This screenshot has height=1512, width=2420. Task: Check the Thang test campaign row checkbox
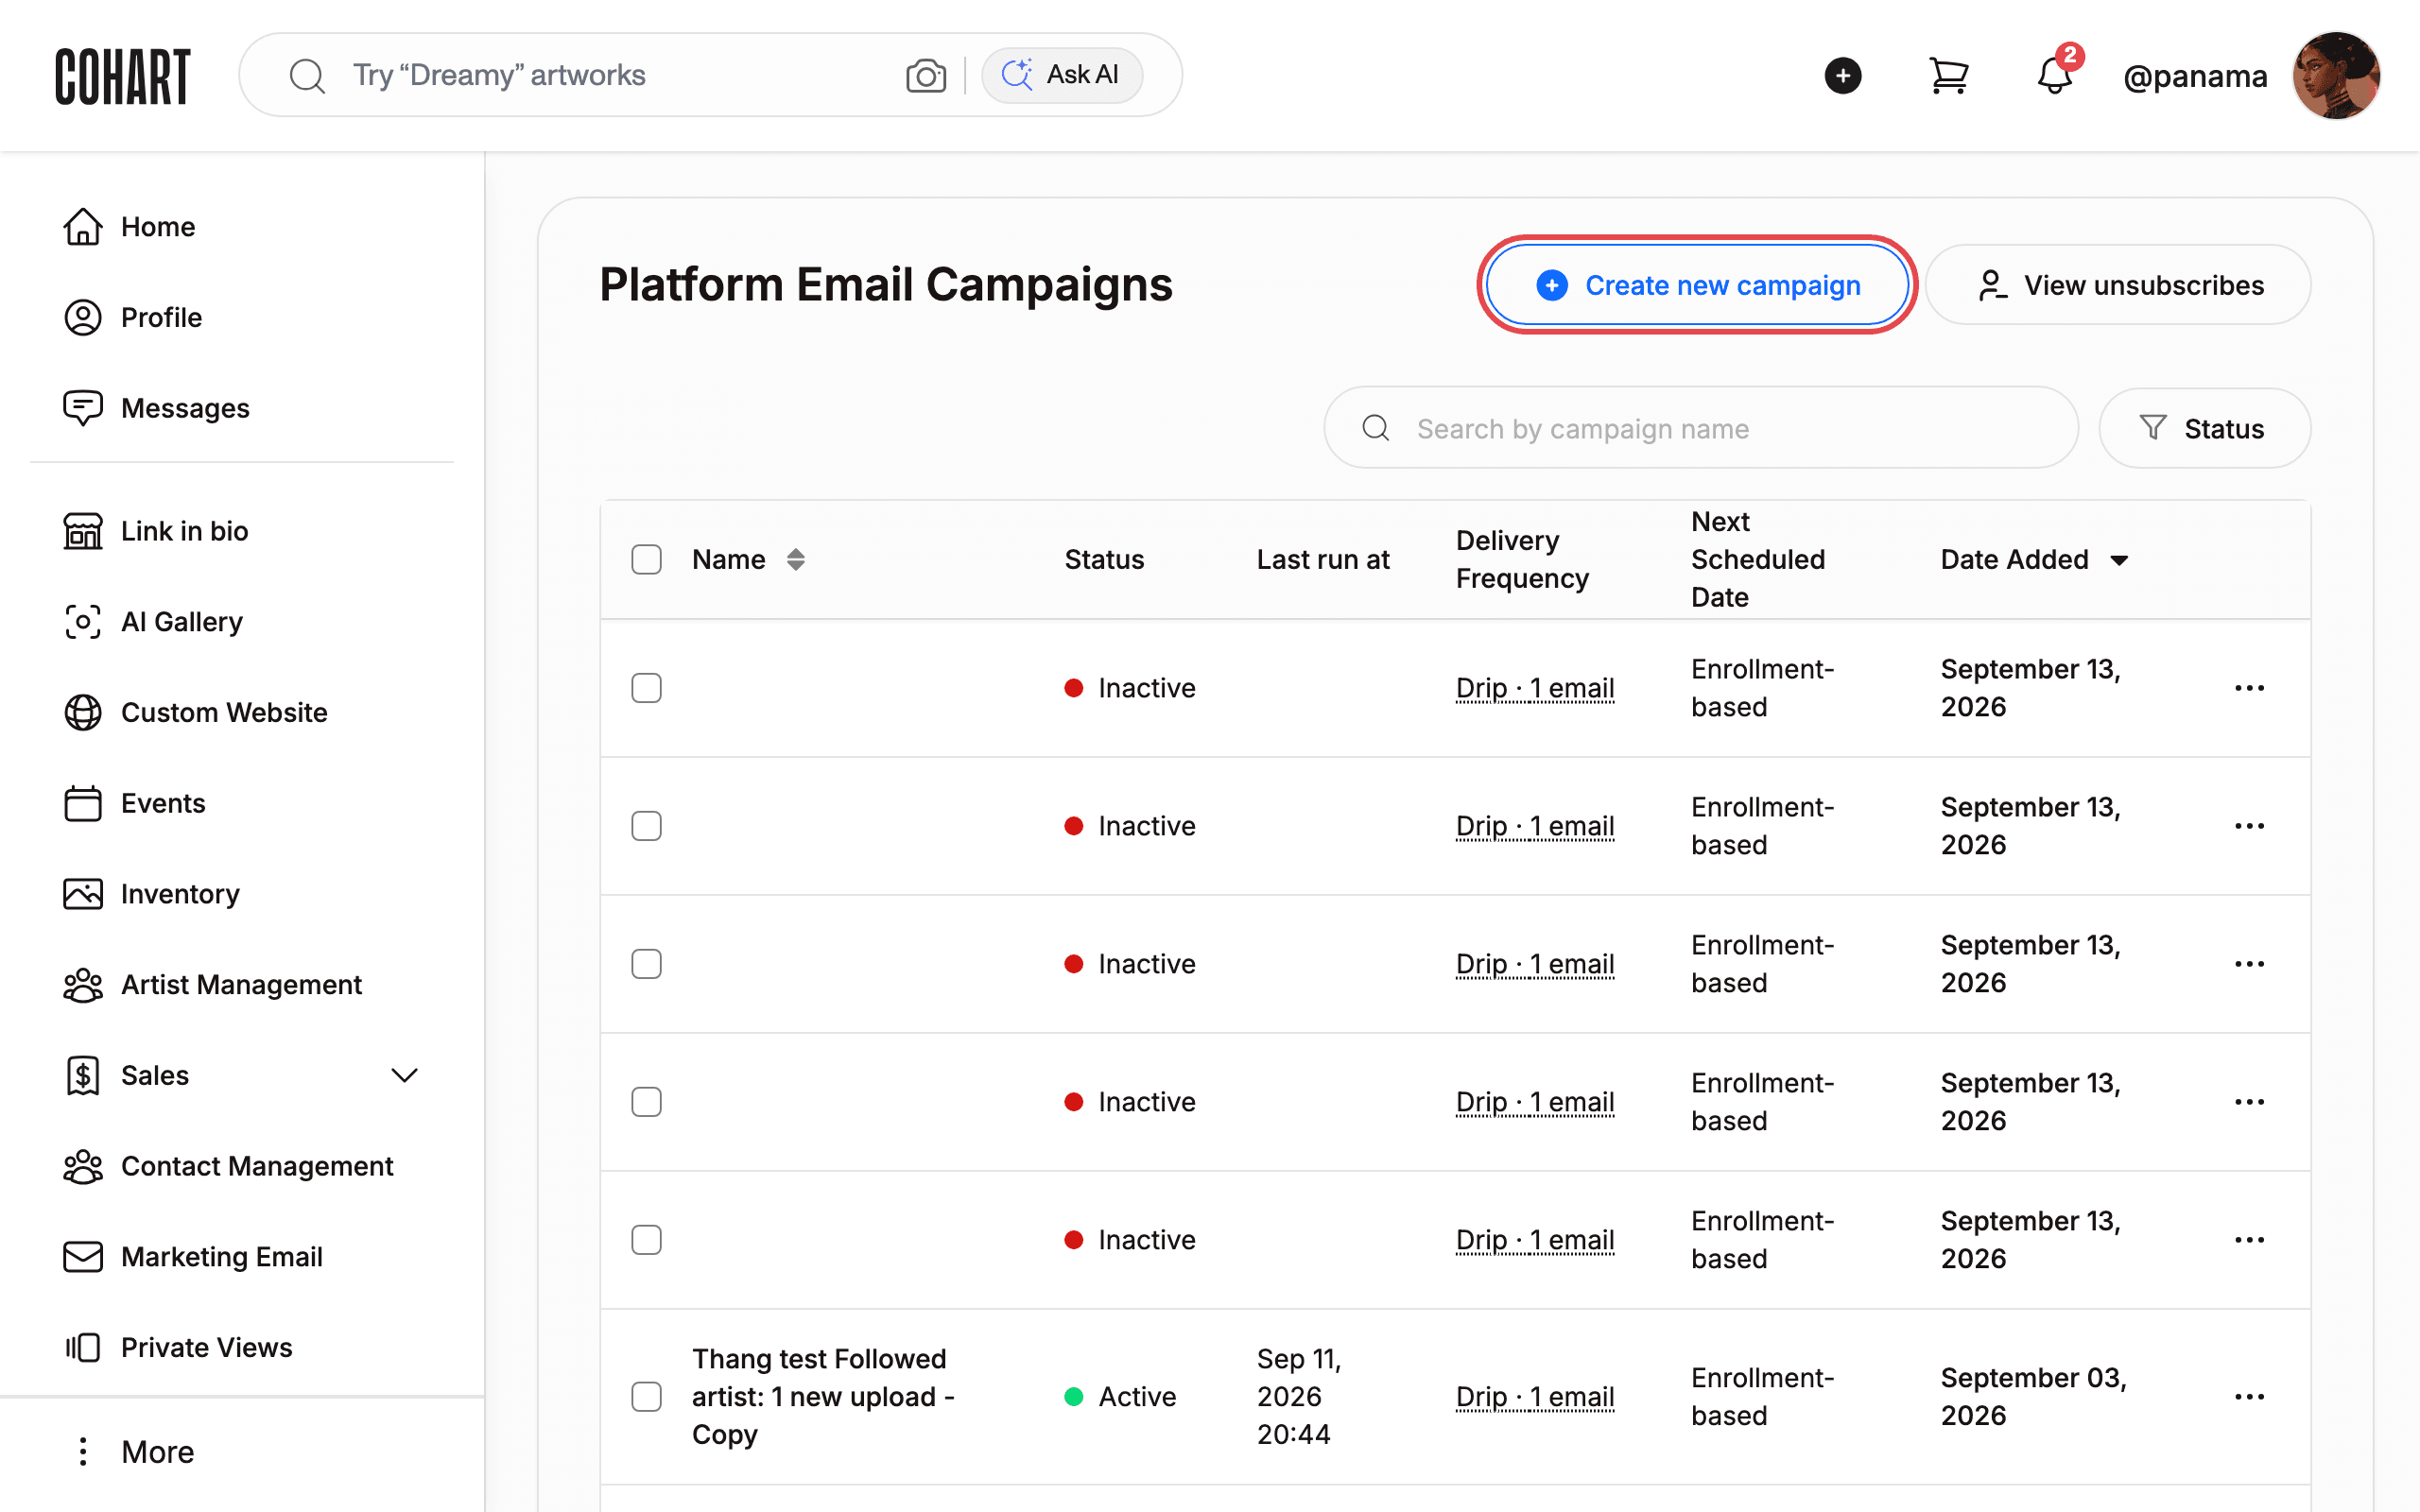coord(646,1397)
